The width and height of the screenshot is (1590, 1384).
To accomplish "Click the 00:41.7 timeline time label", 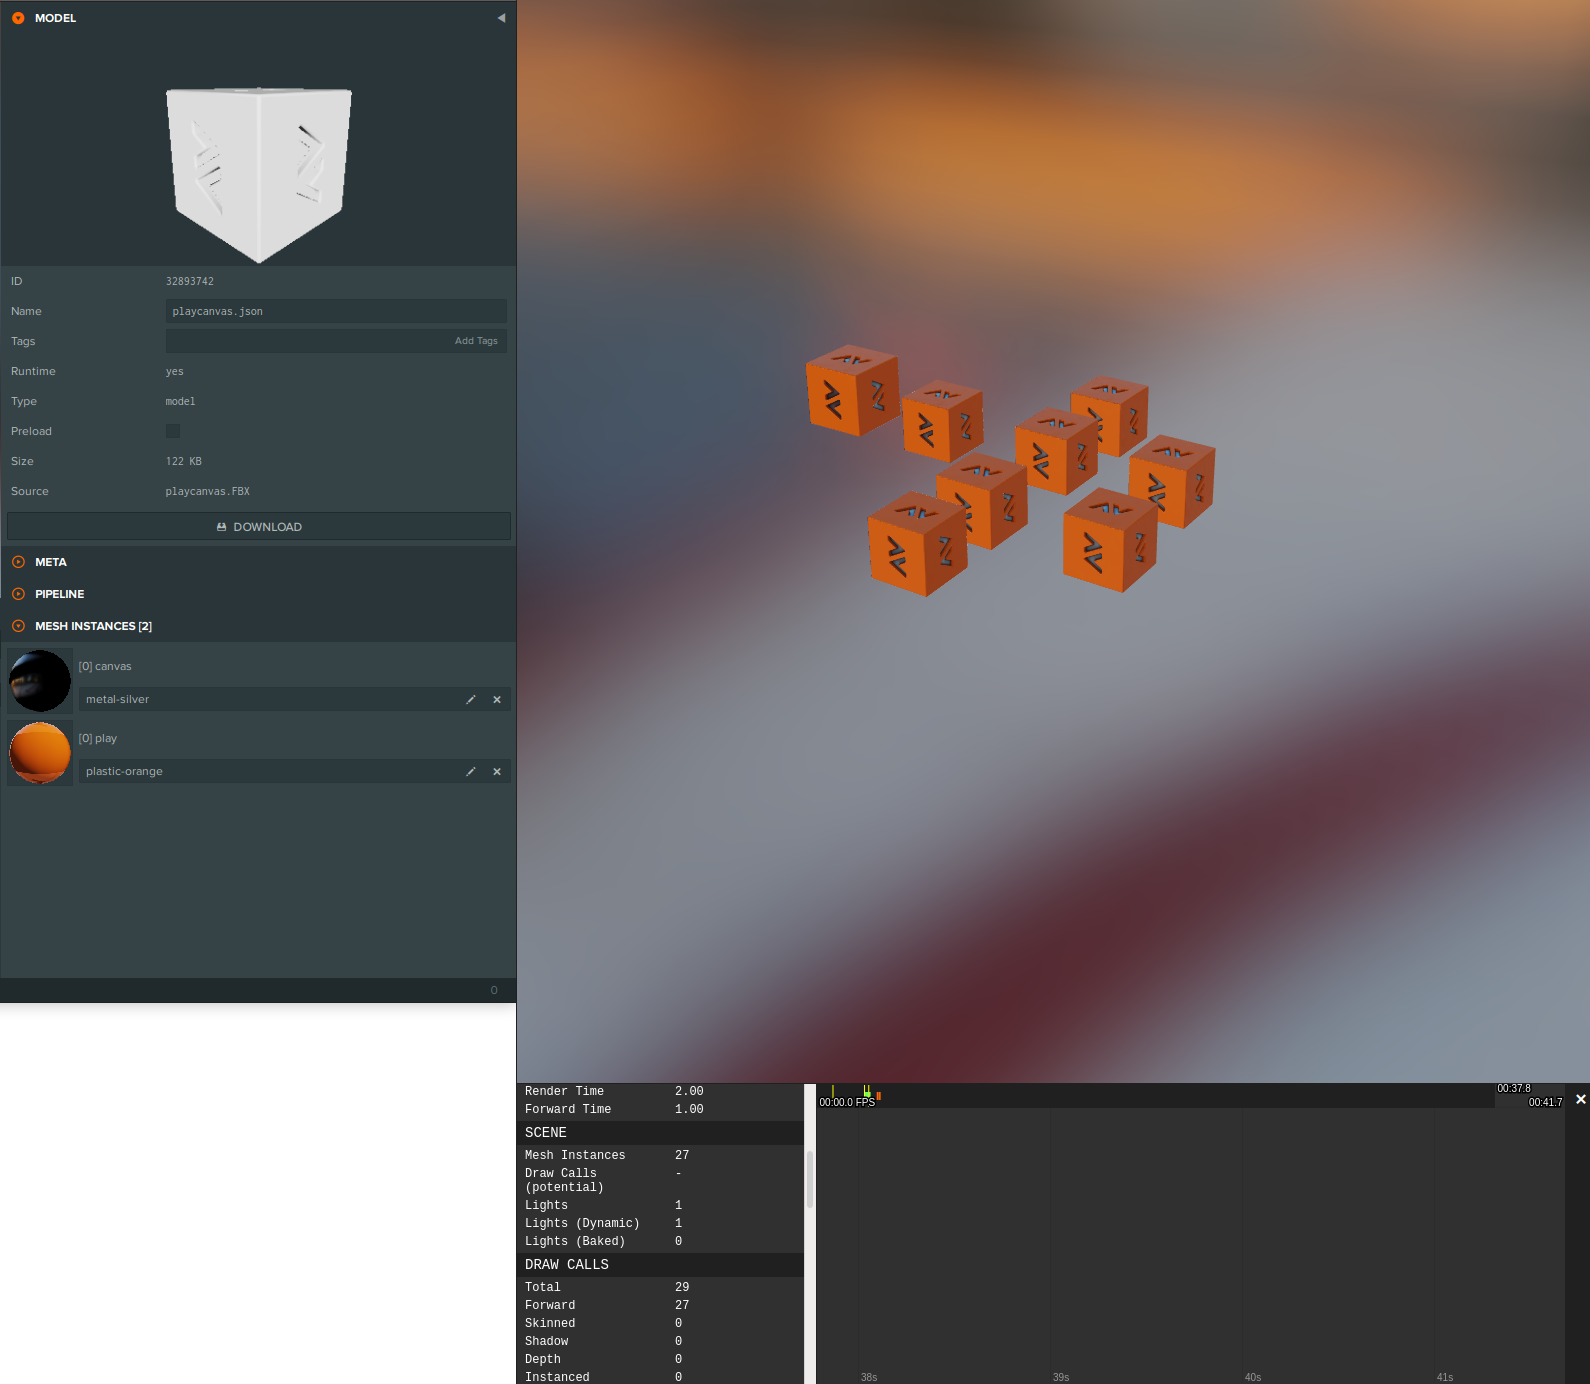I will pos(1545,1102).
